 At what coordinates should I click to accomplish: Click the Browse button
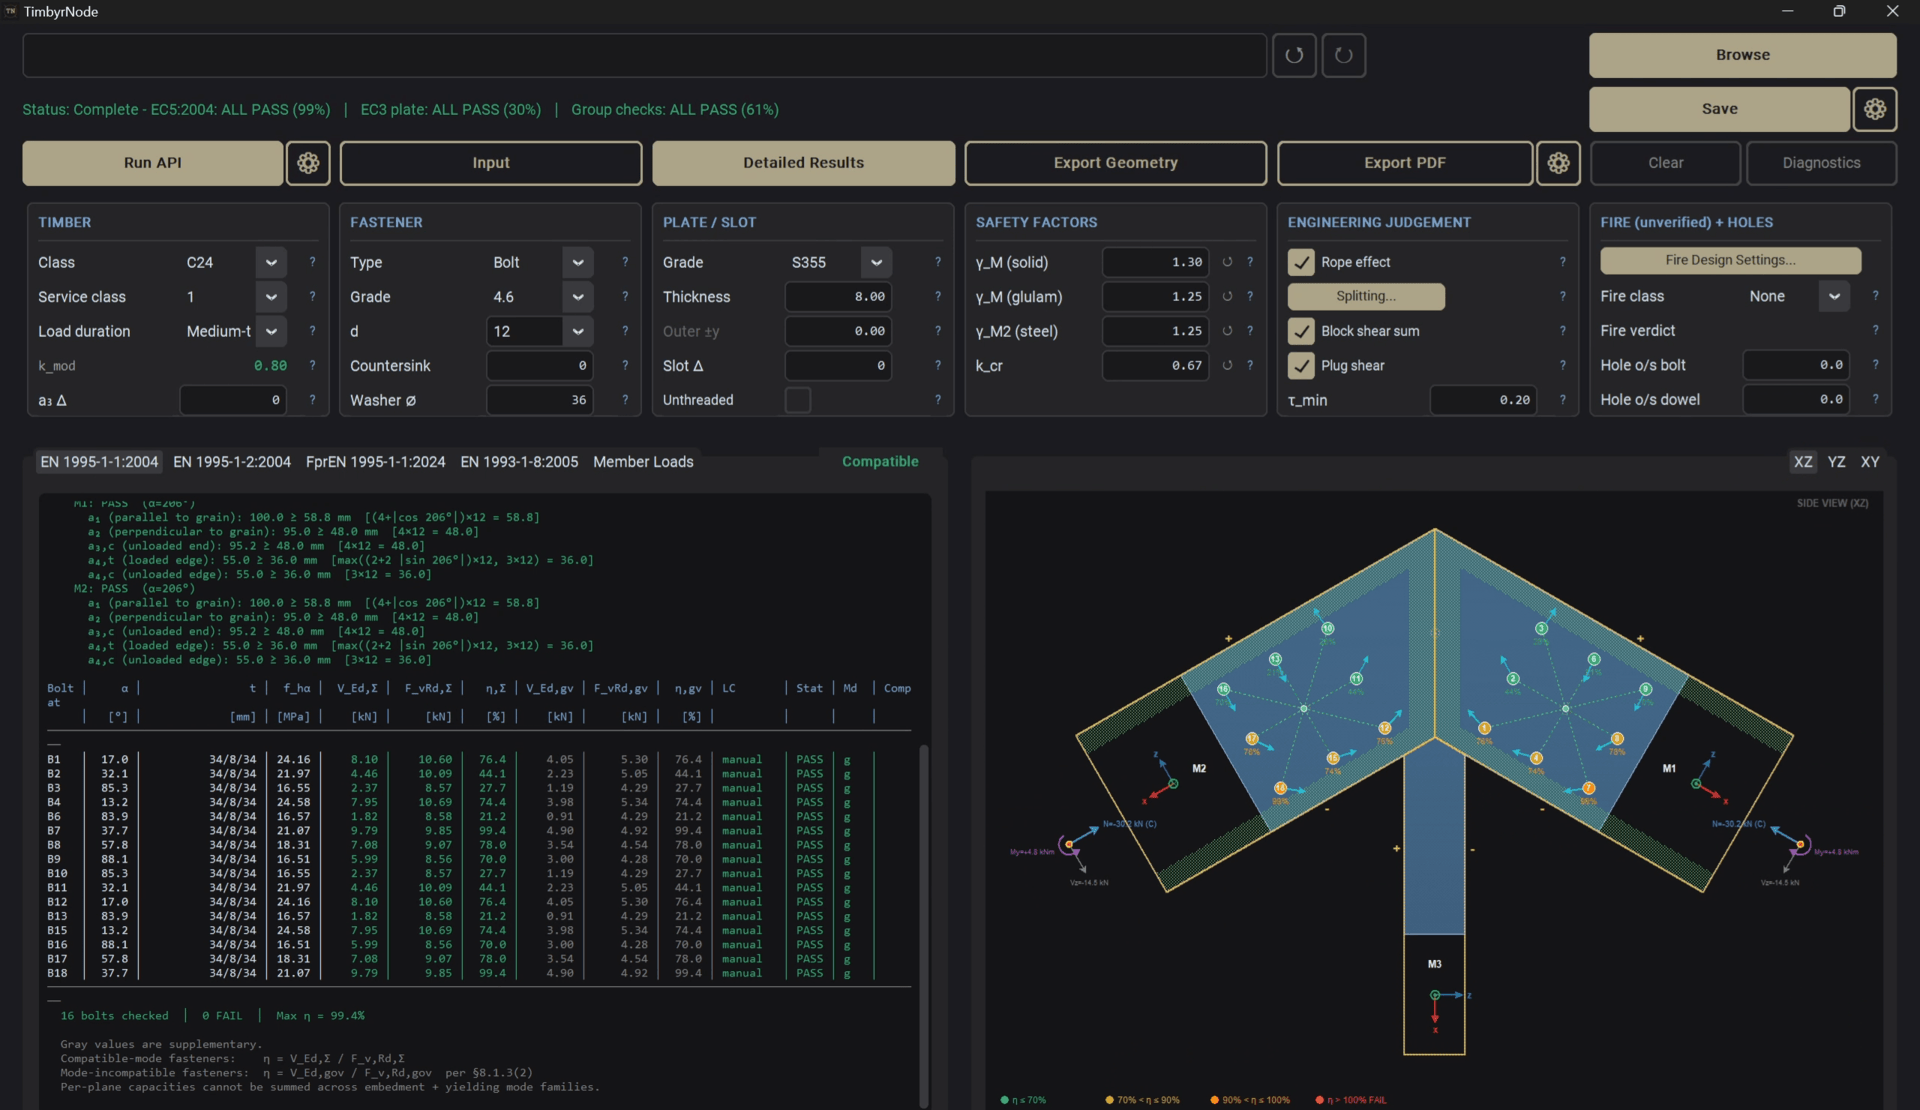[x=1743, y=55]
